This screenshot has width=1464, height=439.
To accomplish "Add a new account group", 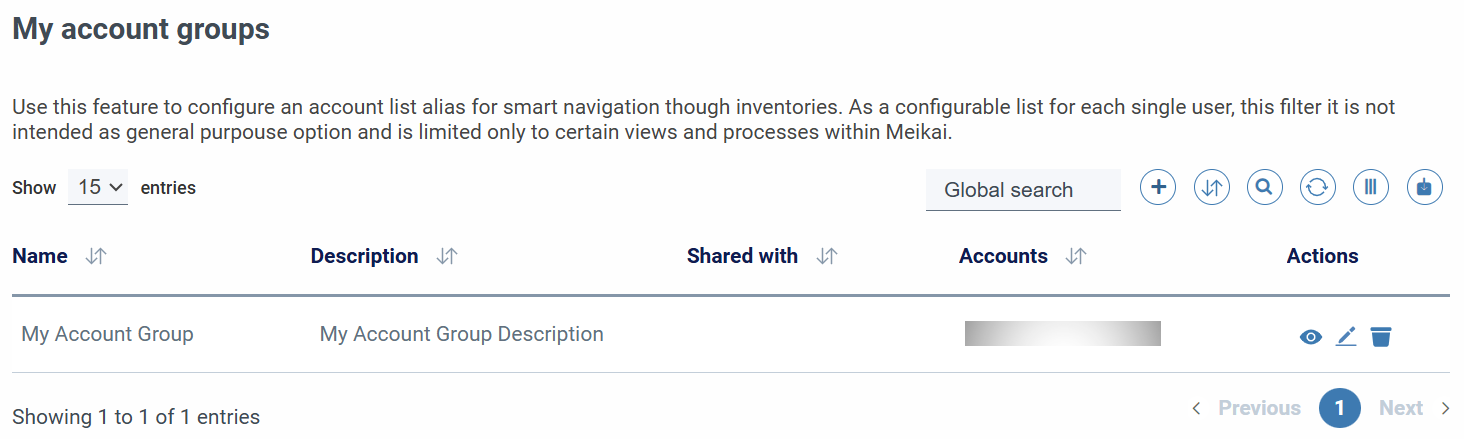I will pyautogui.click(x=1158, y=187).
